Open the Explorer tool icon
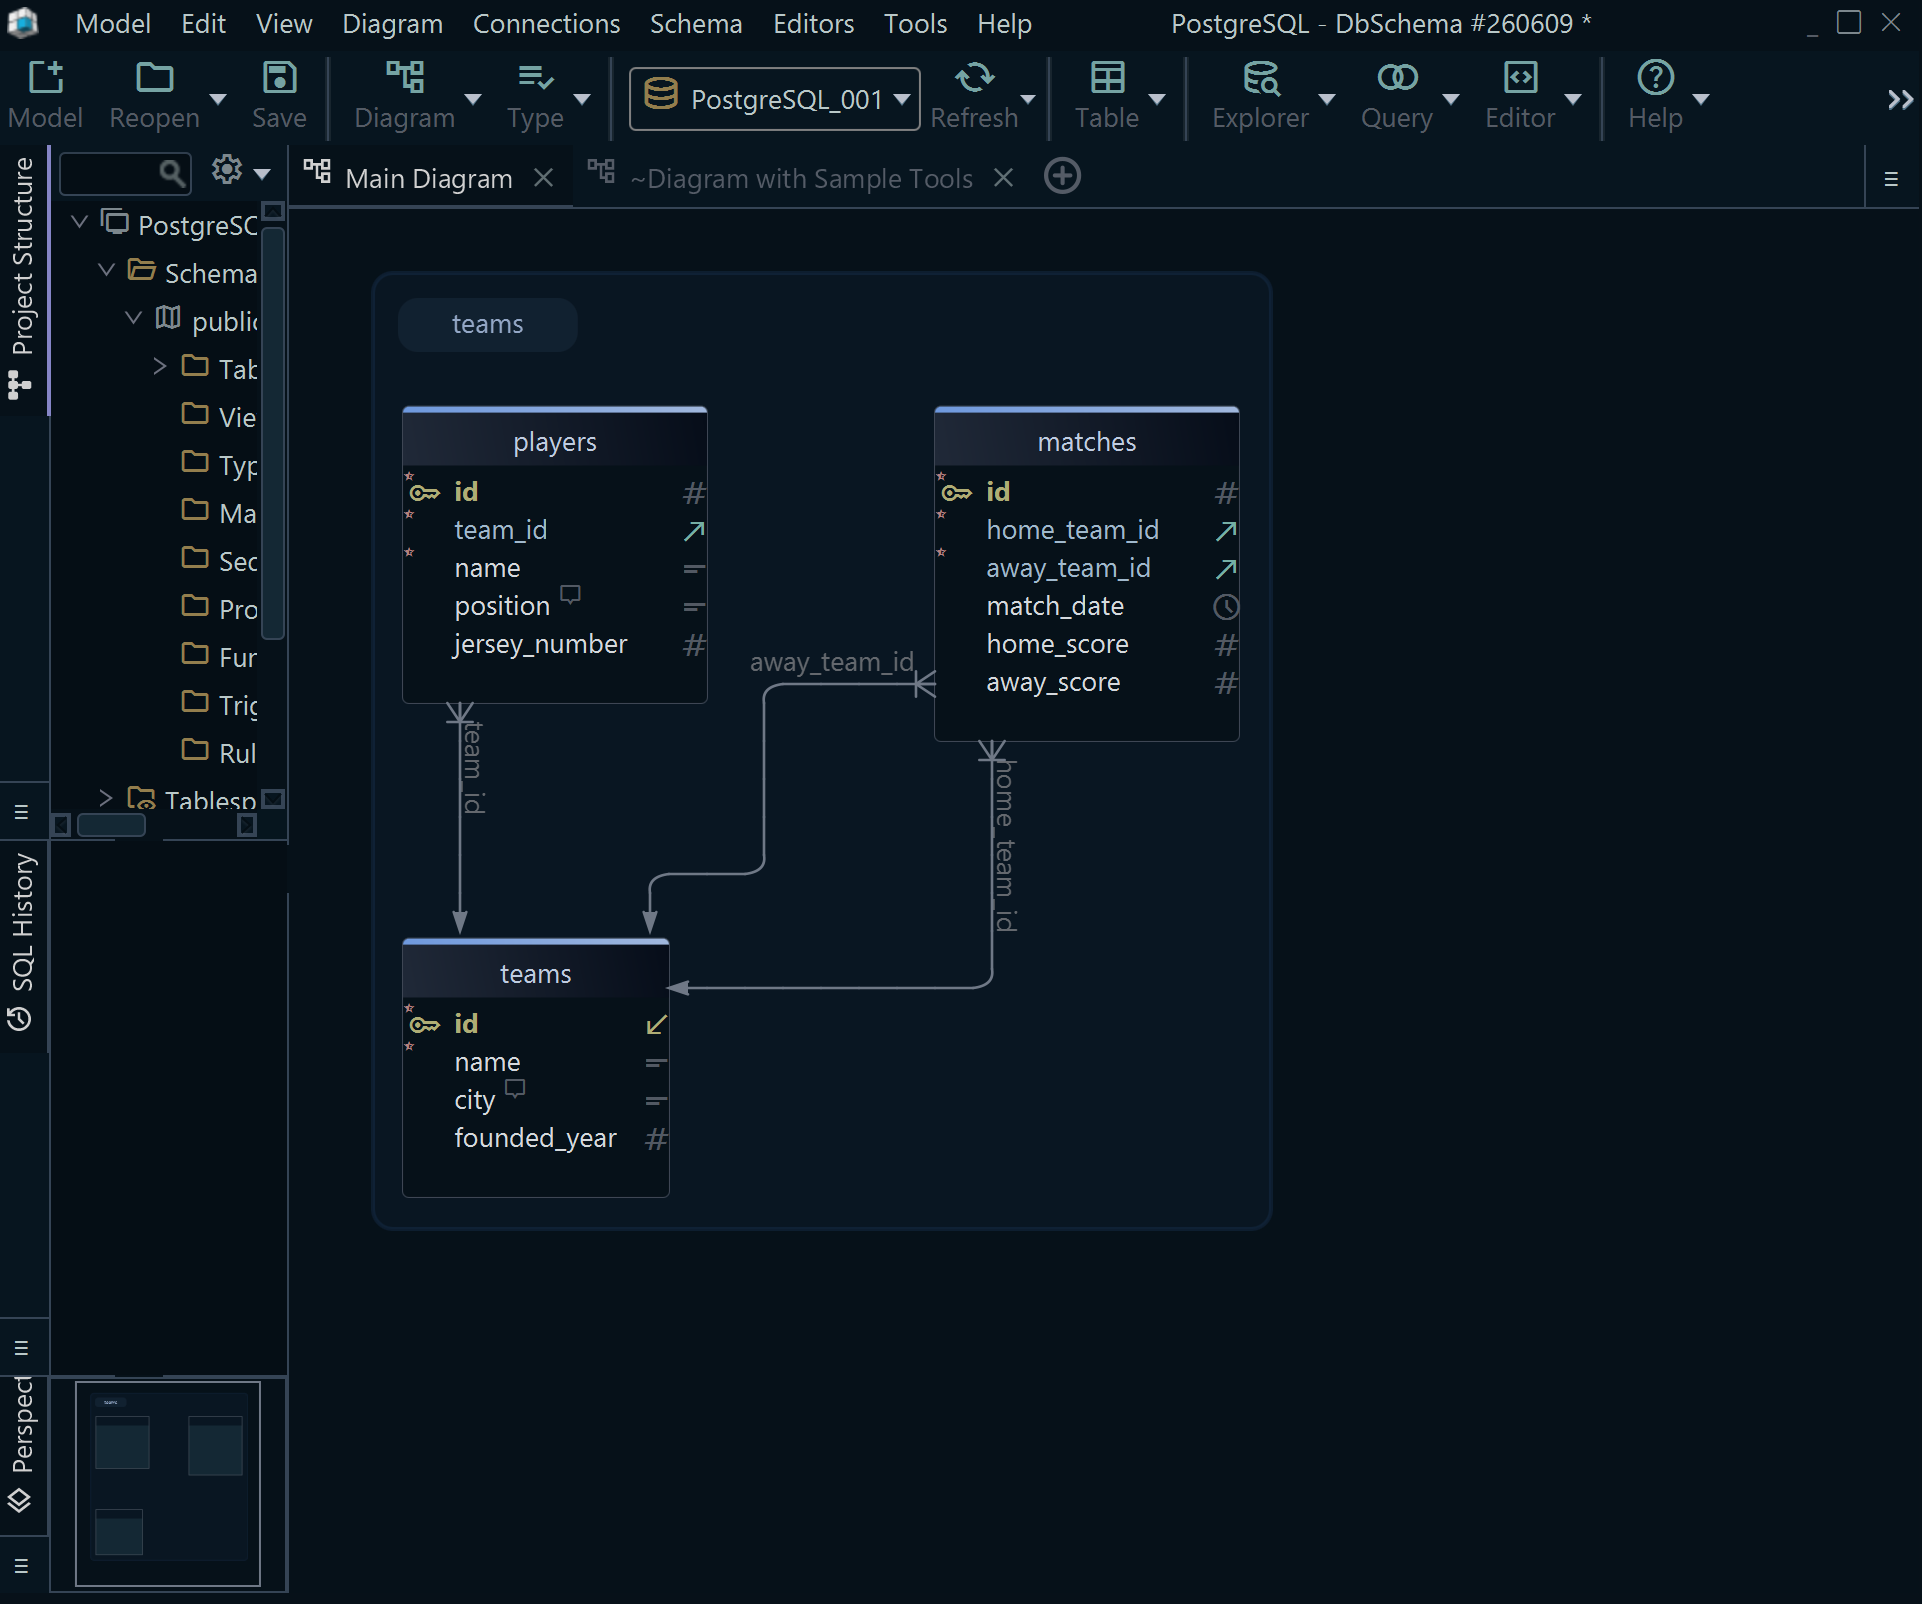The height and width of the screenshot is (1604, 1922). pos(1260,78)
